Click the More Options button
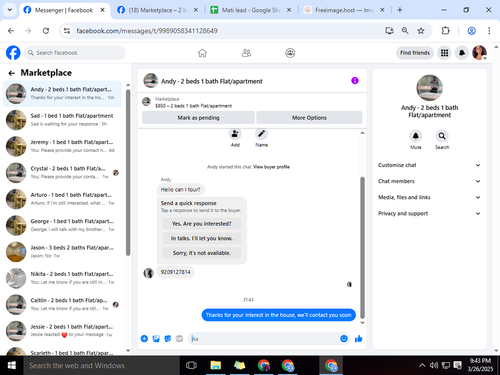 (309, 118)
